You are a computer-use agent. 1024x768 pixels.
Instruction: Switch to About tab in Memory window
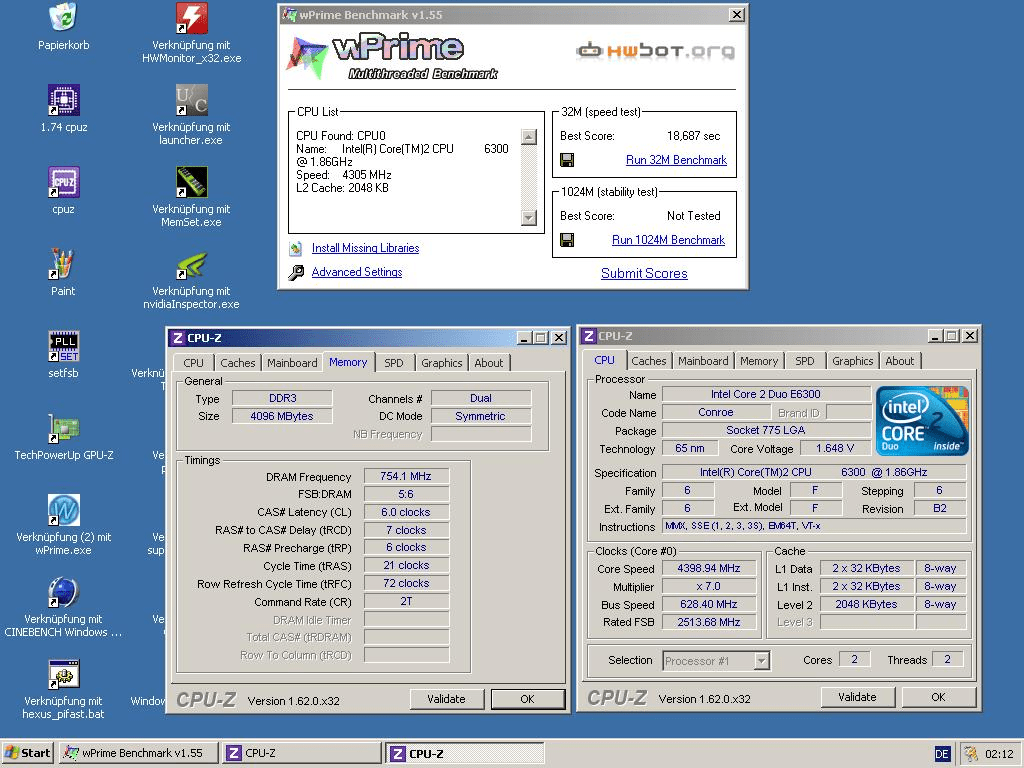click(488, 363)
